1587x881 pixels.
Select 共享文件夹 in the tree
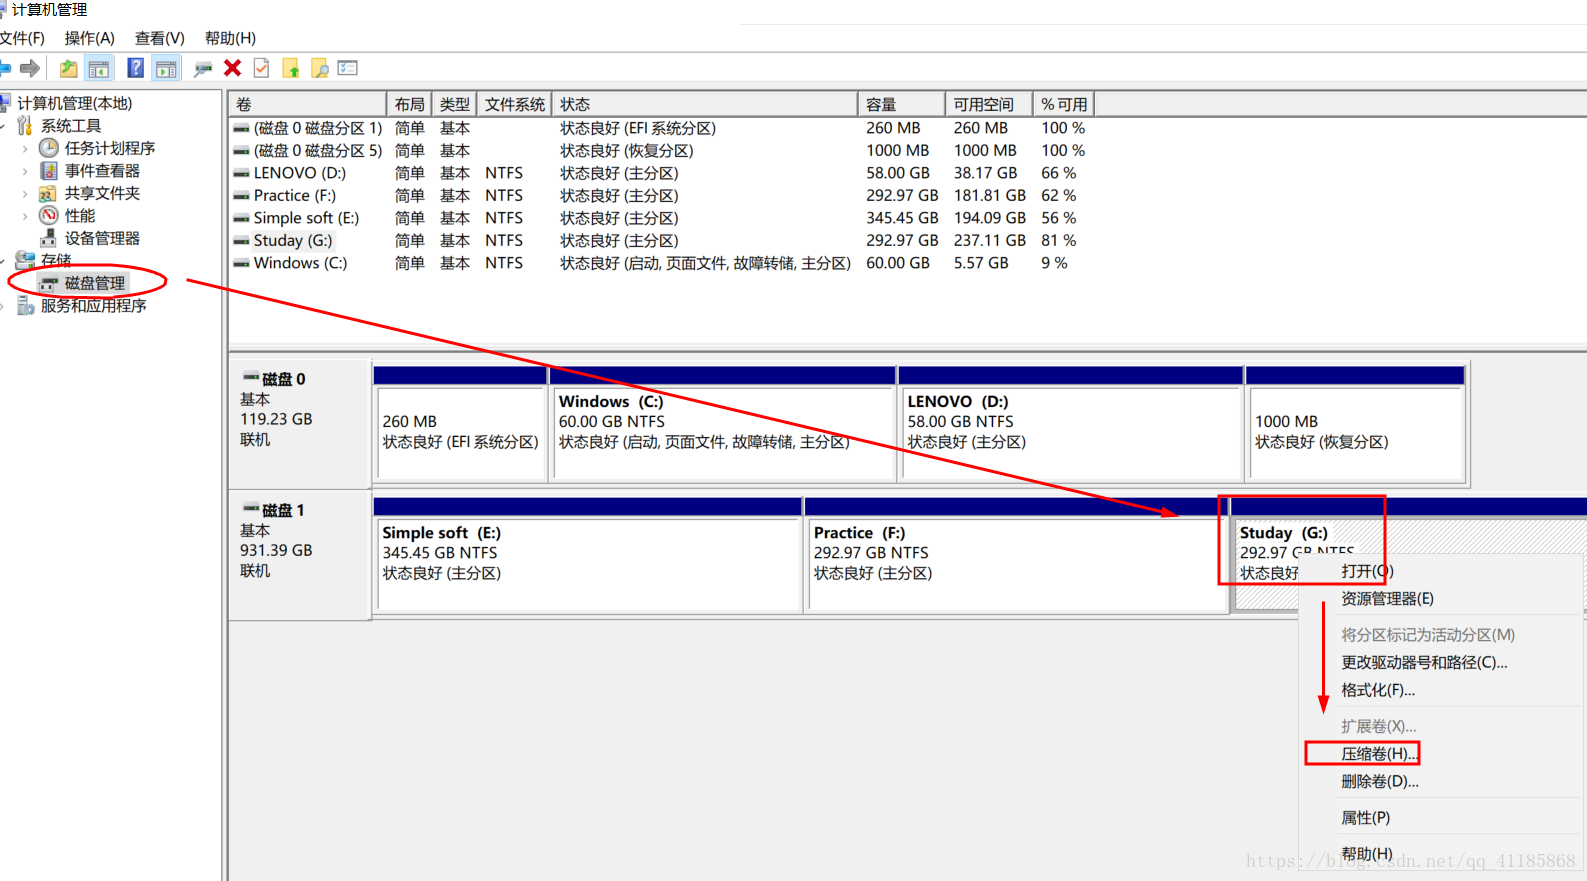102,193
